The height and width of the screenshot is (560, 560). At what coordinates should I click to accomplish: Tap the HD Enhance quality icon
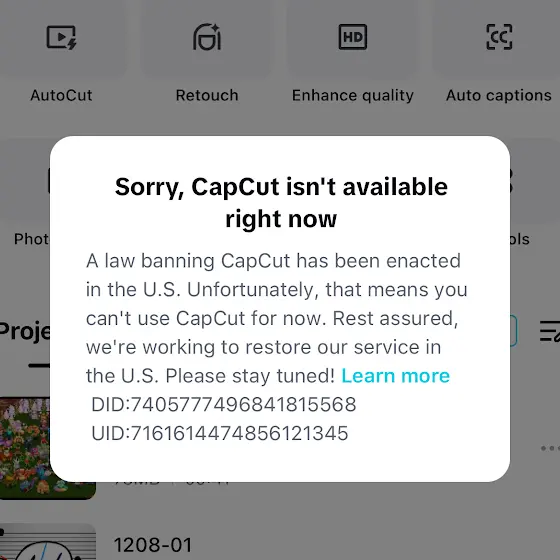point(353,37)
